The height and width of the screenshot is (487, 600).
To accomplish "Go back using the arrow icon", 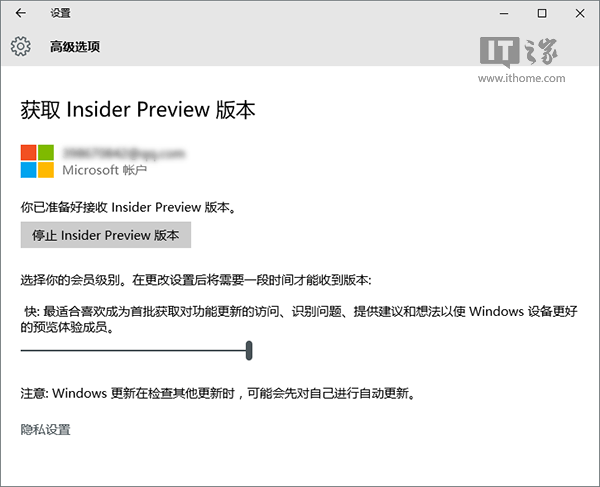I will (21, 13).
